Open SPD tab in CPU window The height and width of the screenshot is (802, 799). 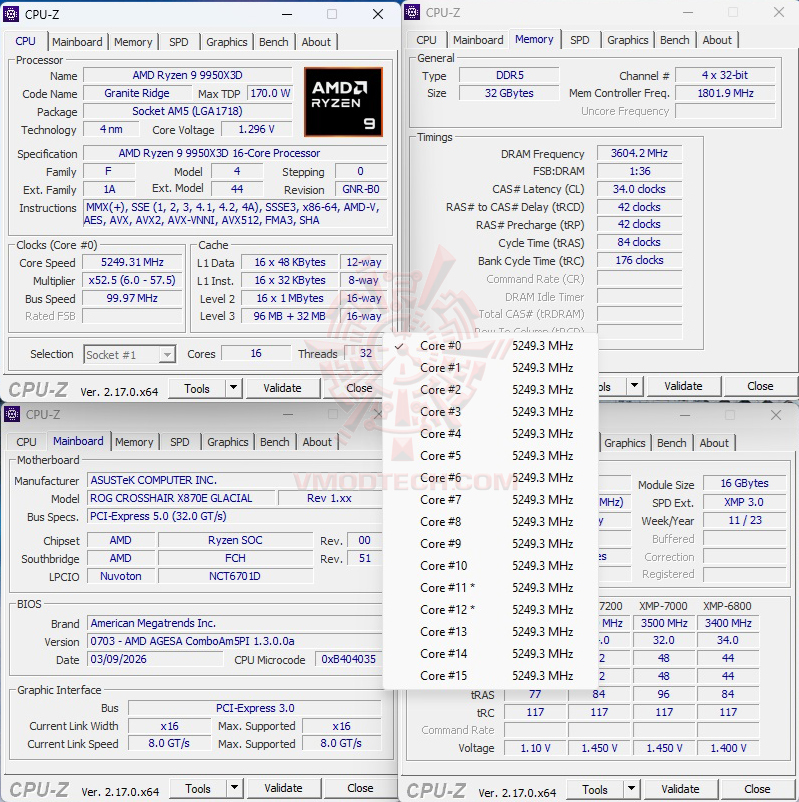(x=179, y=42)
